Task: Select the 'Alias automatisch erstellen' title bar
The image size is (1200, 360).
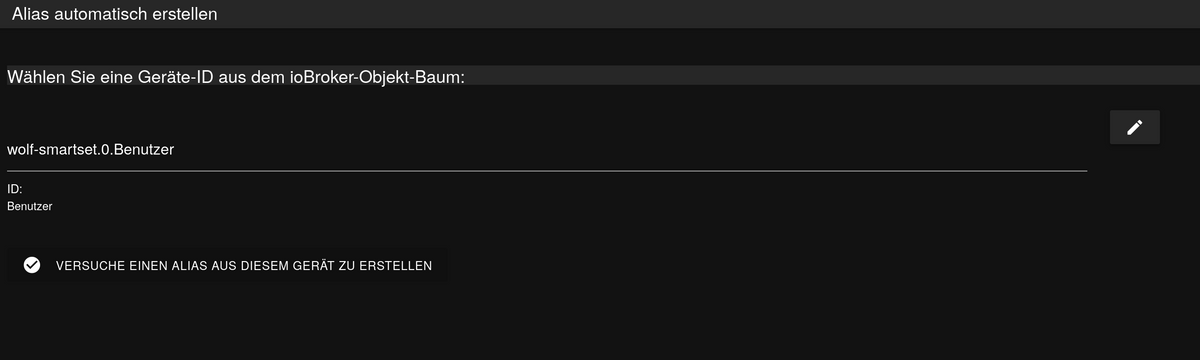Action: (600, 14)
